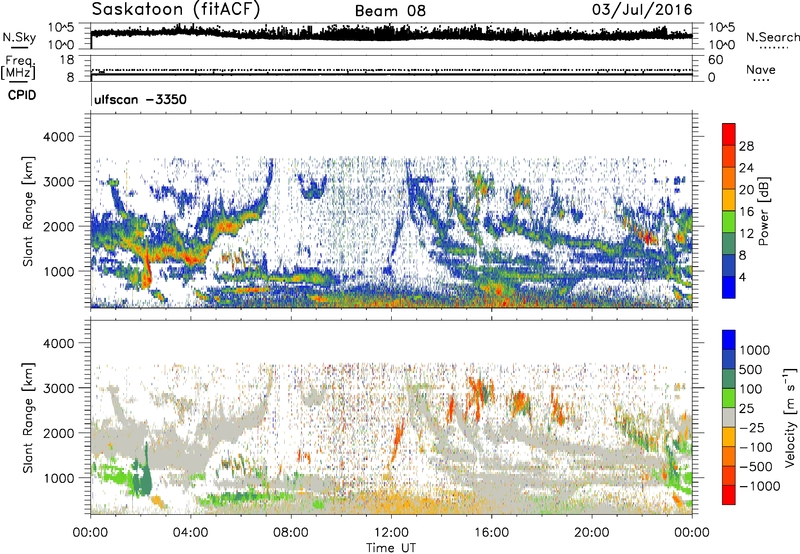Screen dimensions: 800x554
Task: Click the "Saskatoon (fitACF)" plot title
Action: point(176,10)
